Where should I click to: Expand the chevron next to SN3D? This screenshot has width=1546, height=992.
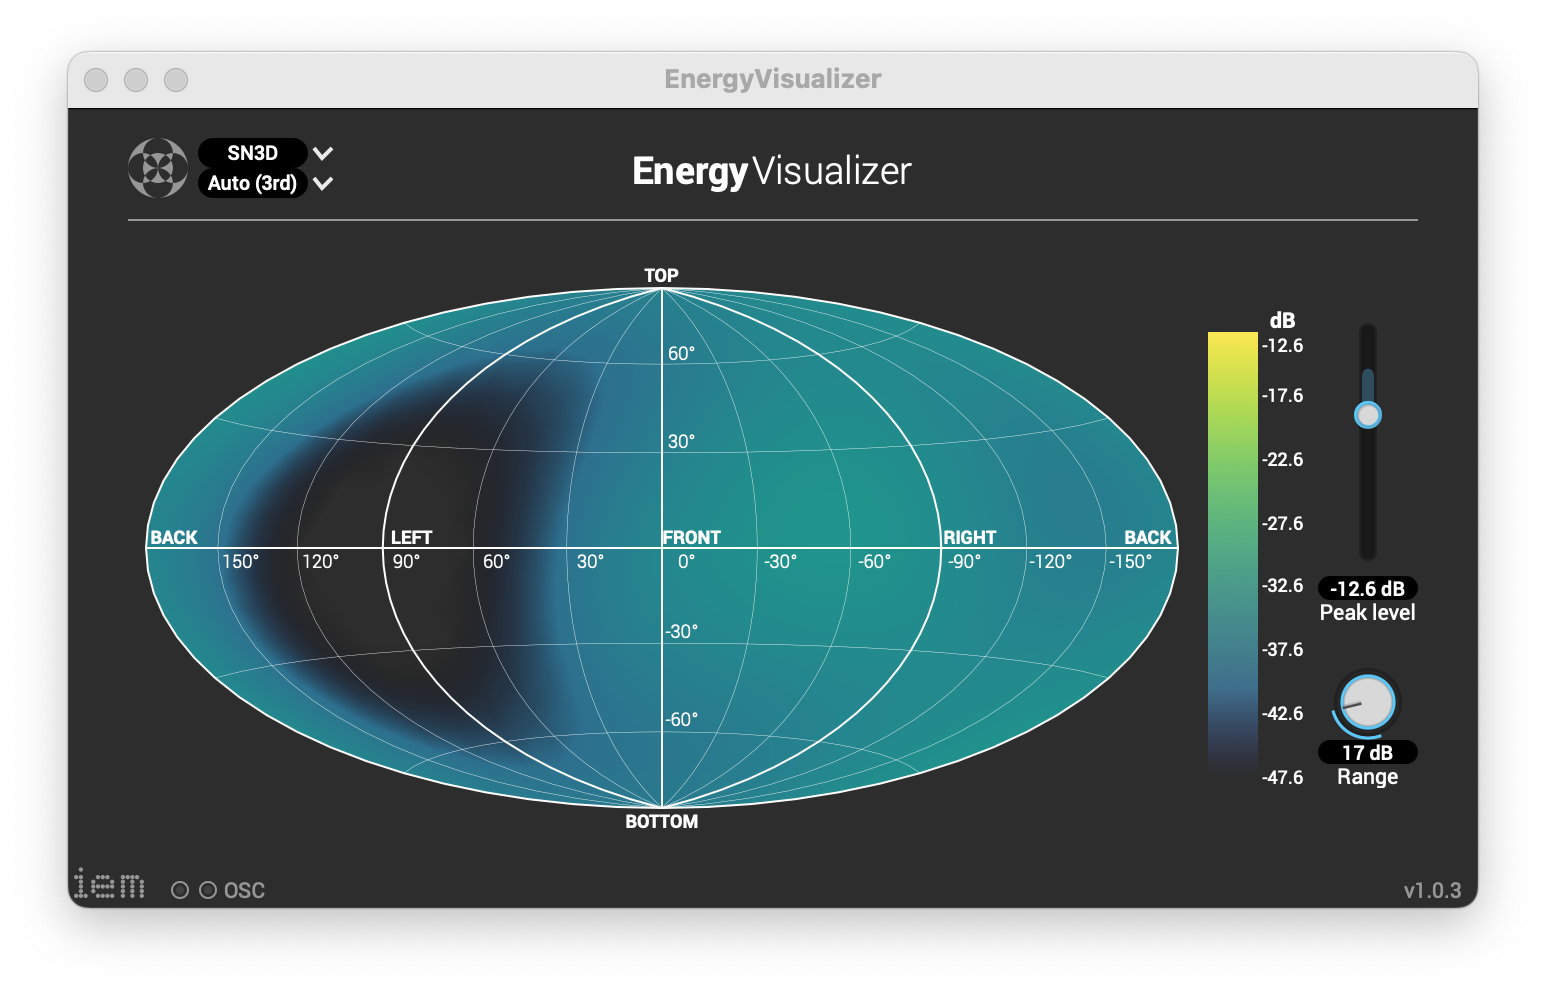[322, 153]
